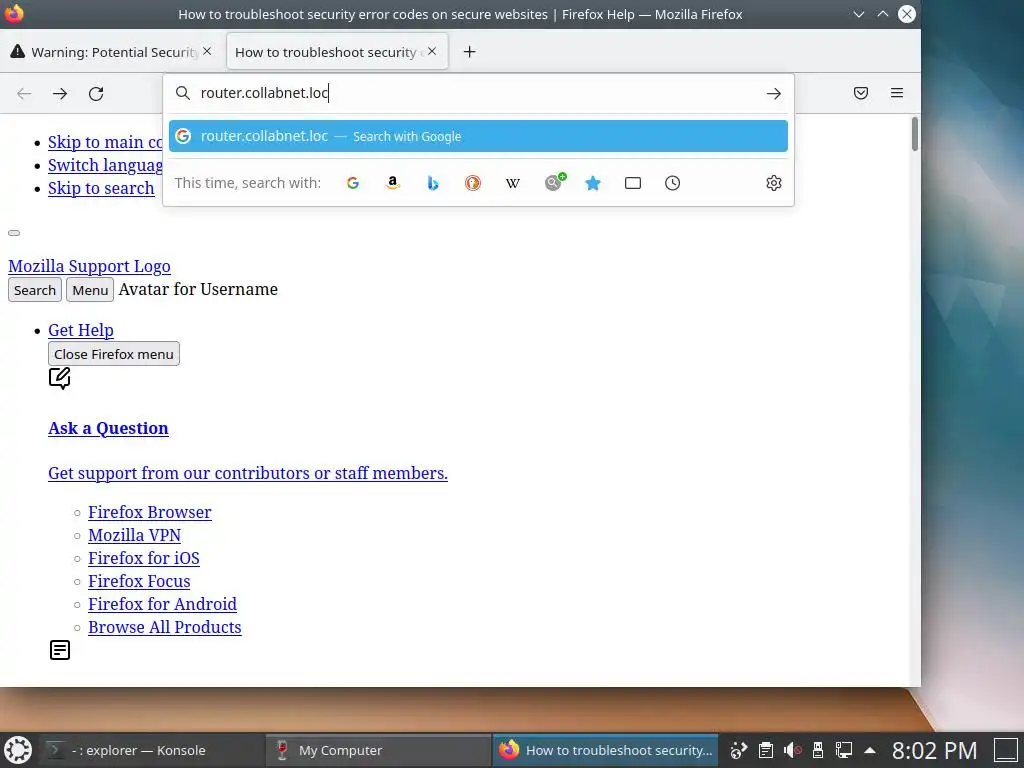Open KDE Connect tray icon
Viewport: 1024px width, 768px height.
pyautogui.click(x=739, y=750)
